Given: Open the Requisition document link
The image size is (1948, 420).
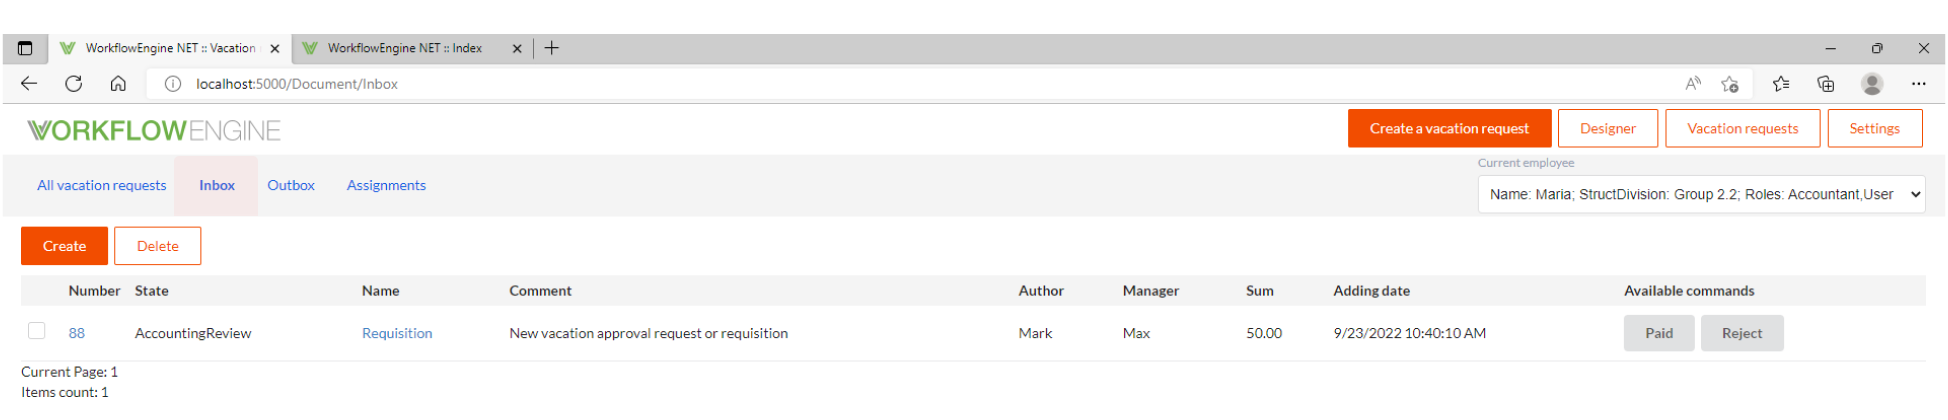Looking at the screenshot, I should click(397, 333).
